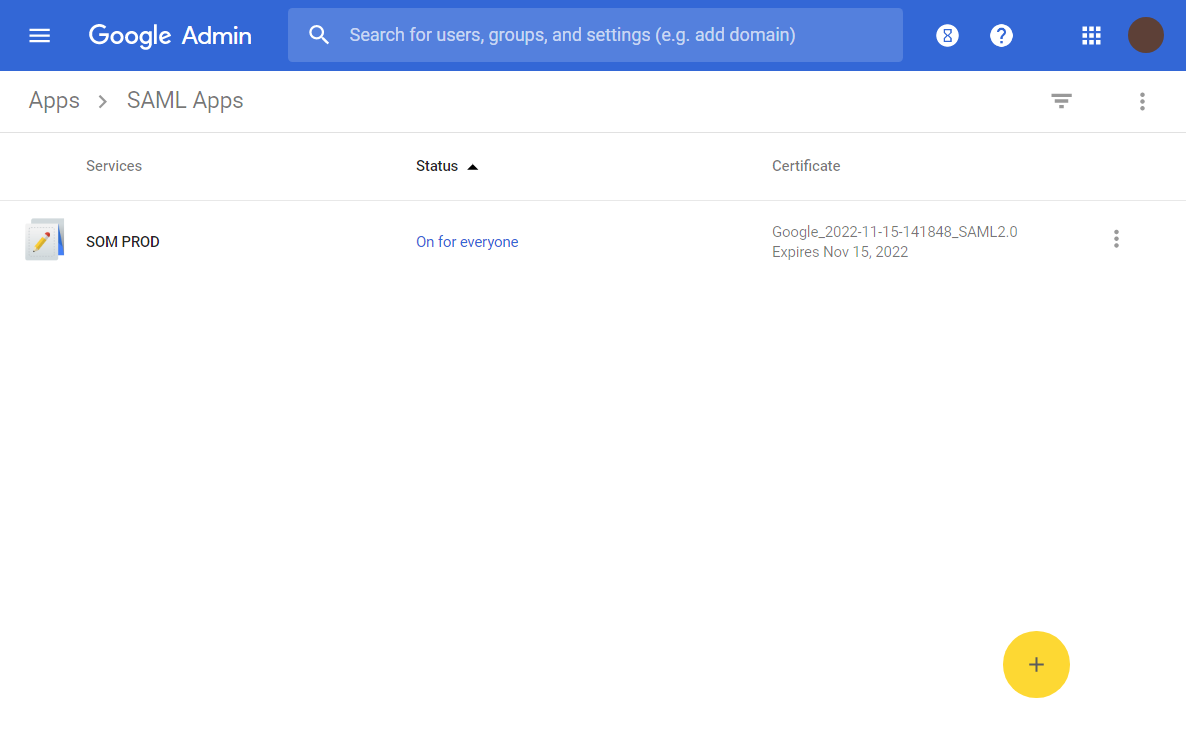Open SOM PROD row options menu
Screen dimensions: 1187x736
1116,239
